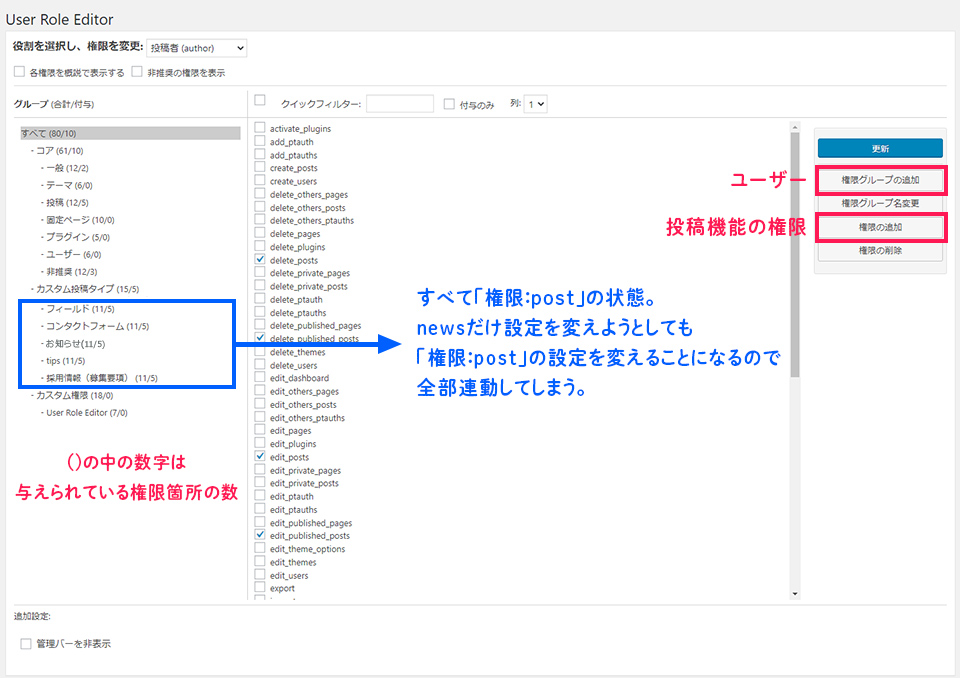
Task: Open the 列 column count dropdown
Action: [536, 103]
